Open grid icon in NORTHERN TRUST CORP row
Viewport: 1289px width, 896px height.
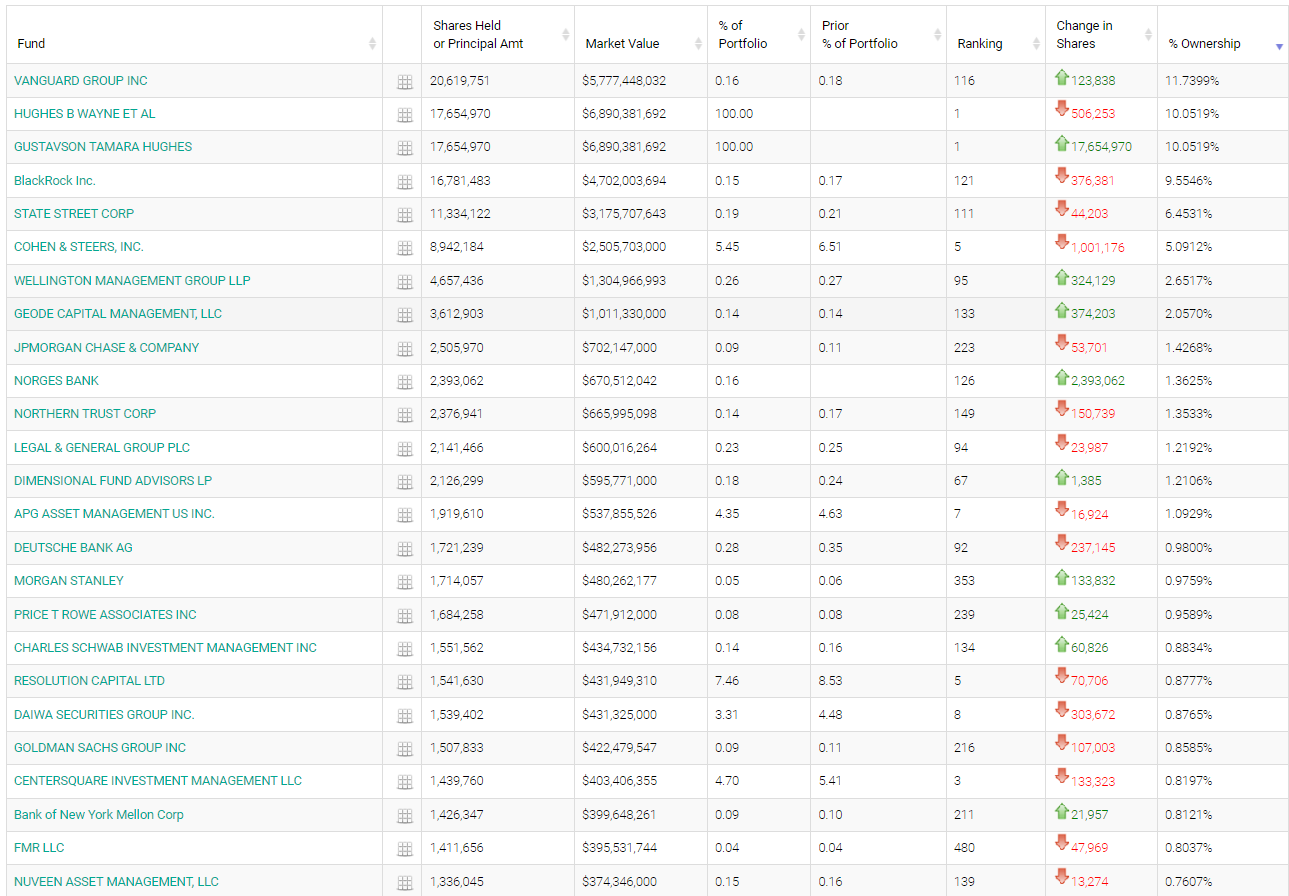[405, 415]
